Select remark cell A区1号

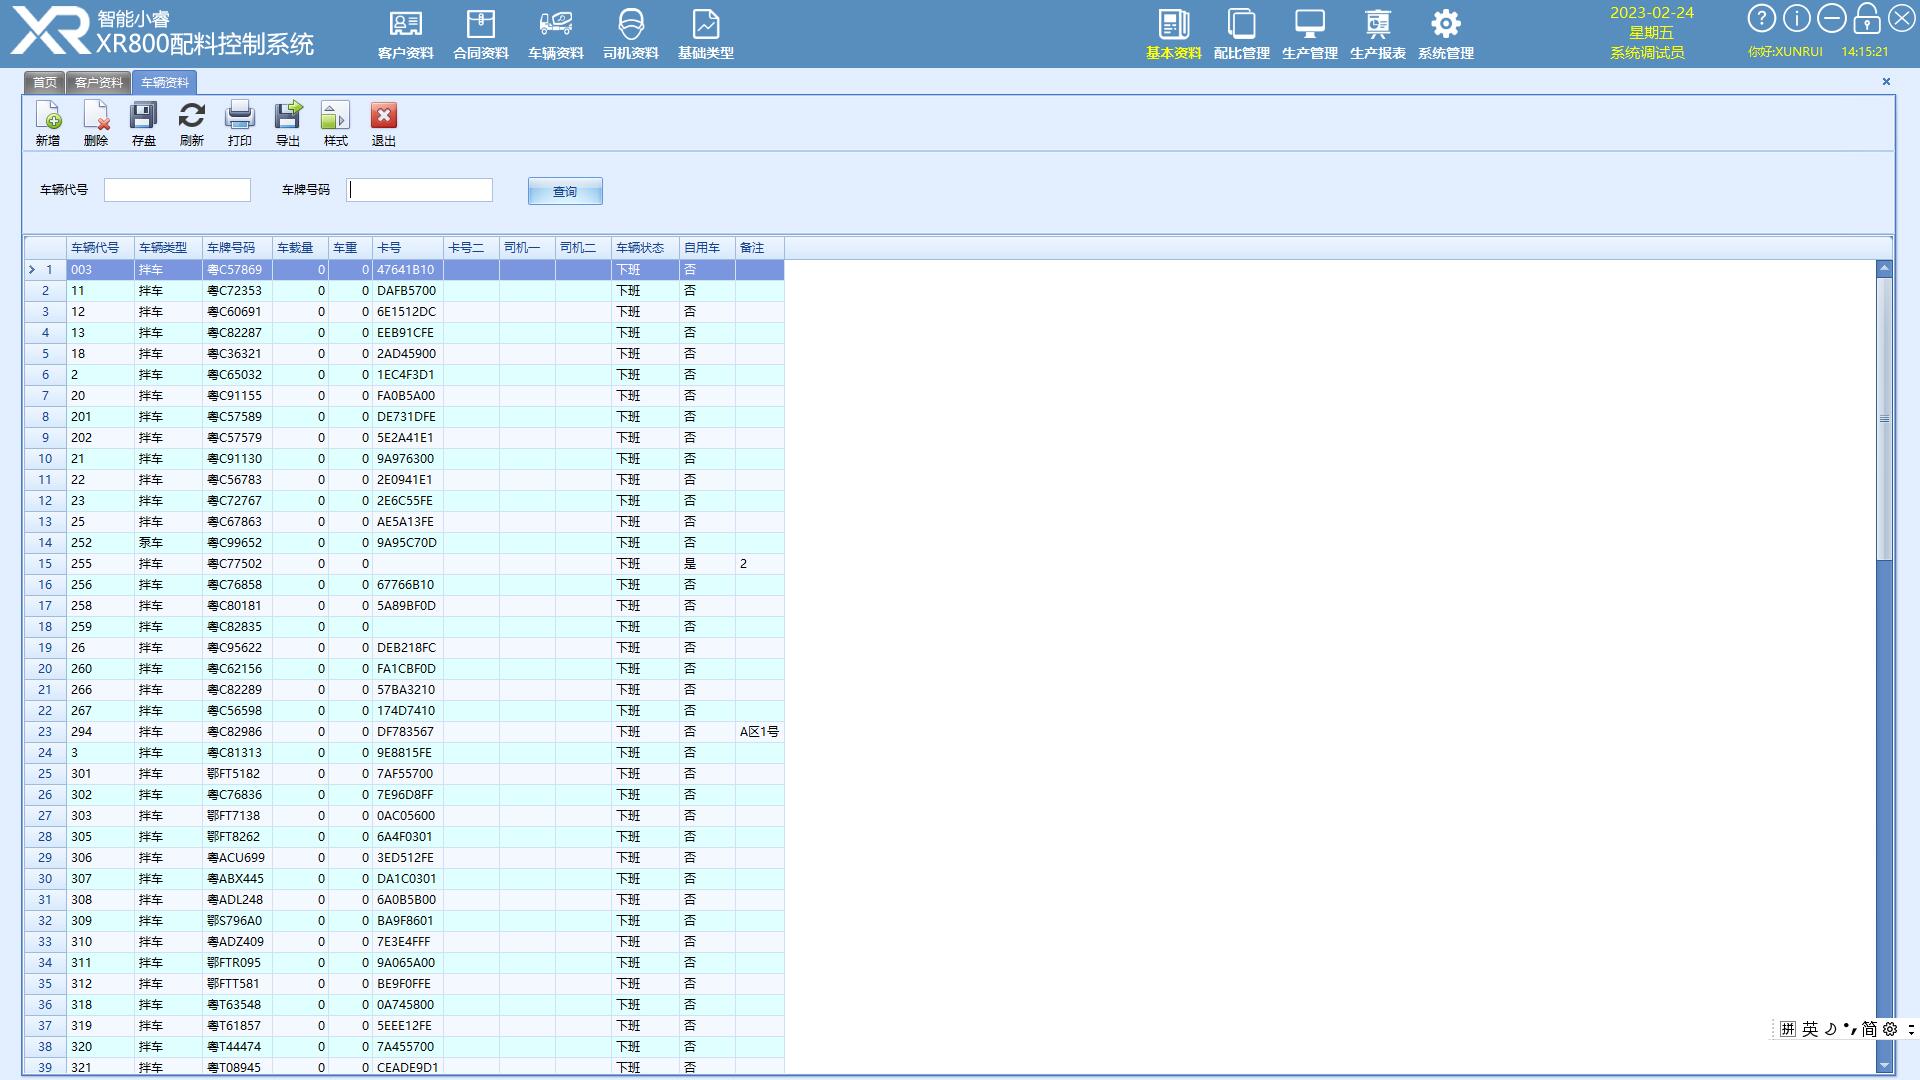[x=759, y=732]
